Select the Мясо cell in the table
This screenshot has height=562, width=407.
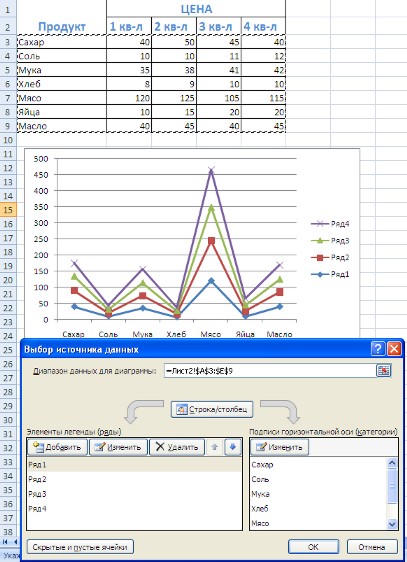(62, 98)
